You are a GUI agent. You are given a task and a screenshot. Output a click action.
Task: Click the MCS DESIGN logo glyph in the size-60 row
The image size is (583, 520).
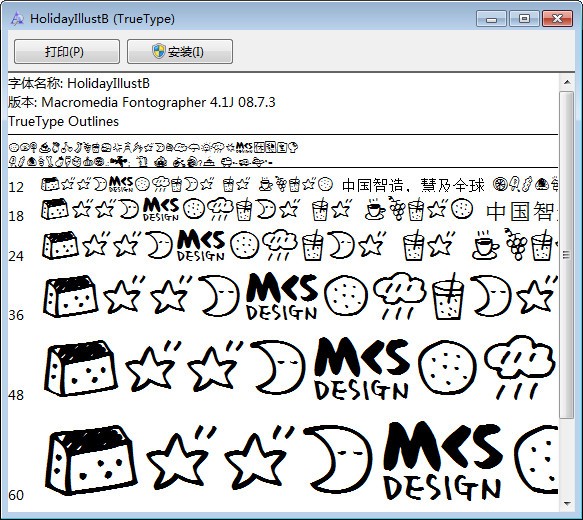442,461
